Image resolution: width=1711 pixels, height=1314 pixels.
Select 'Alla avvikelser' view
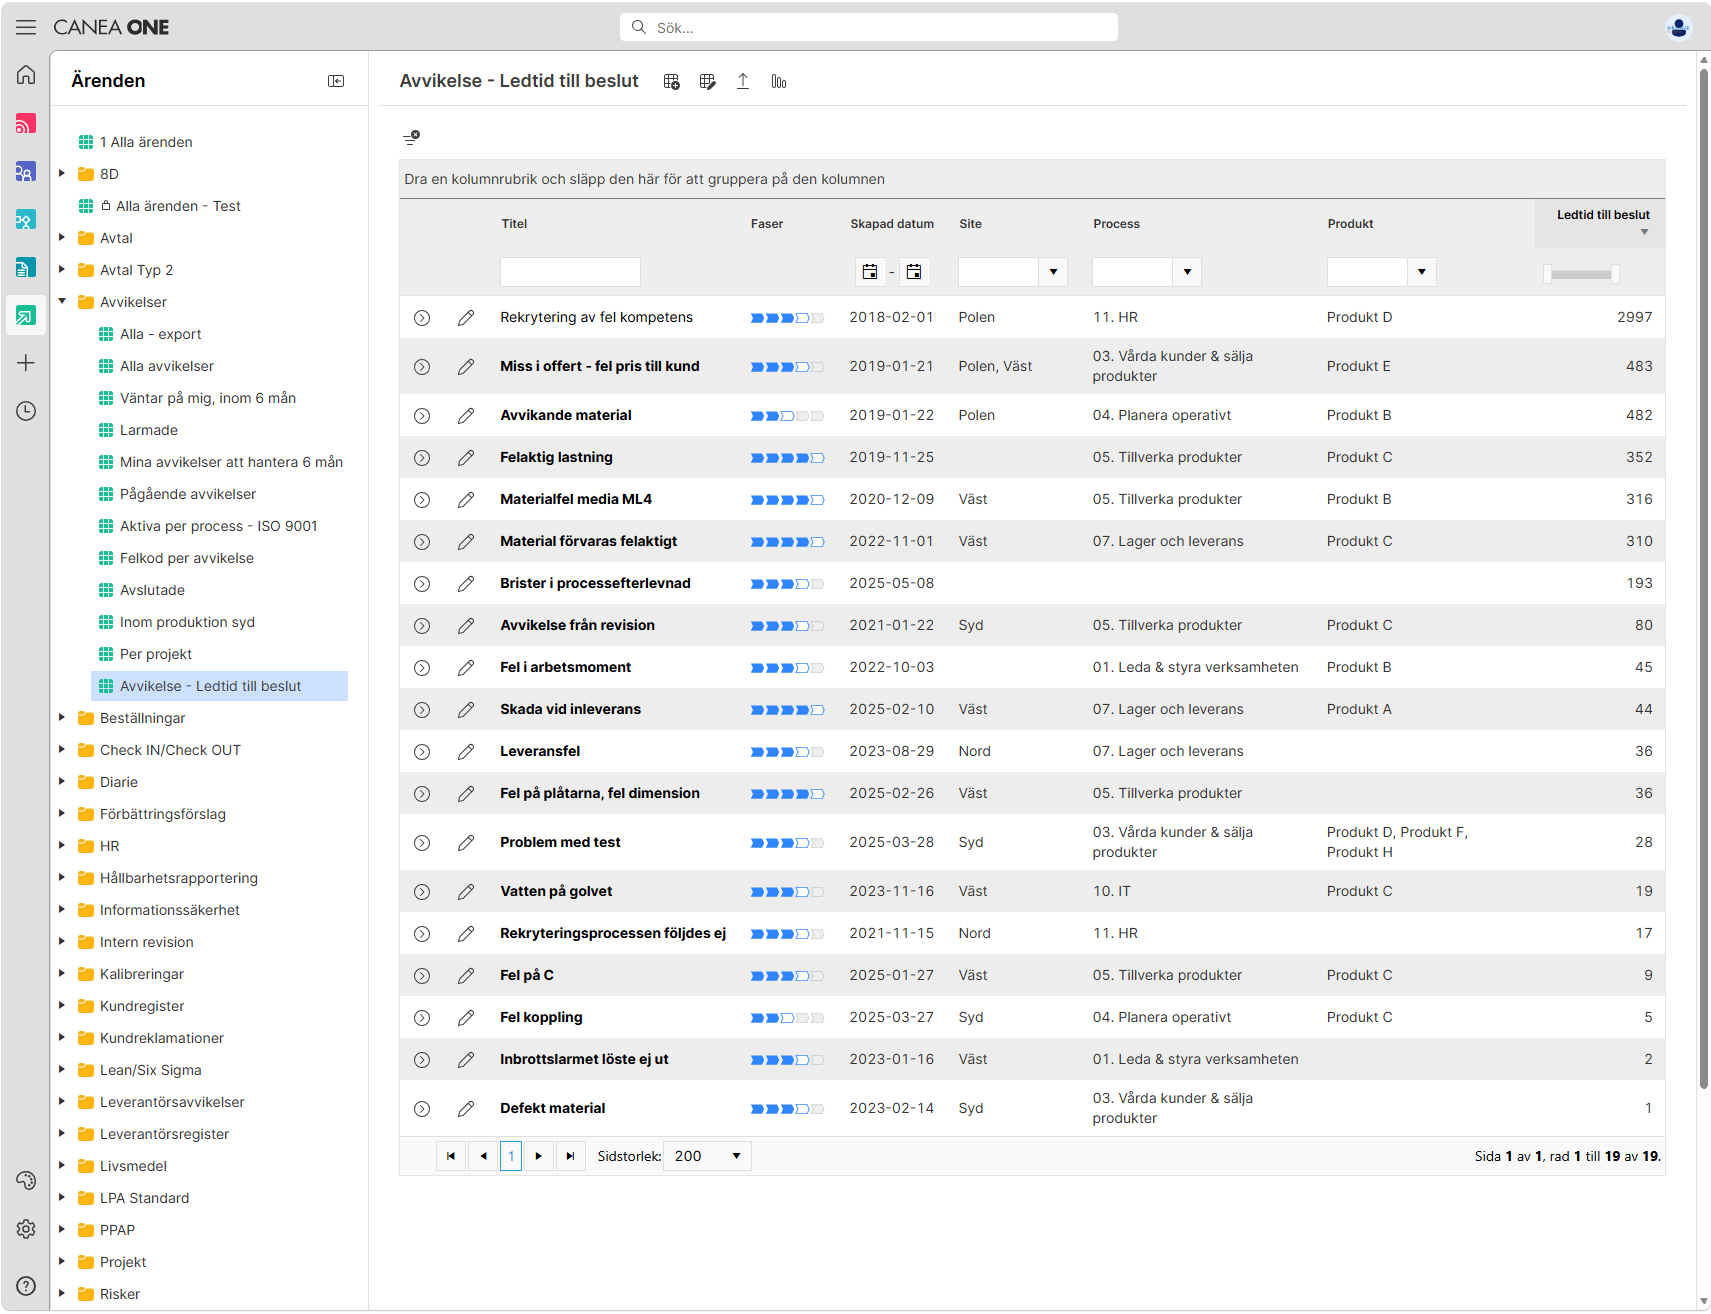pyautogui.click(x=167, y=366)
